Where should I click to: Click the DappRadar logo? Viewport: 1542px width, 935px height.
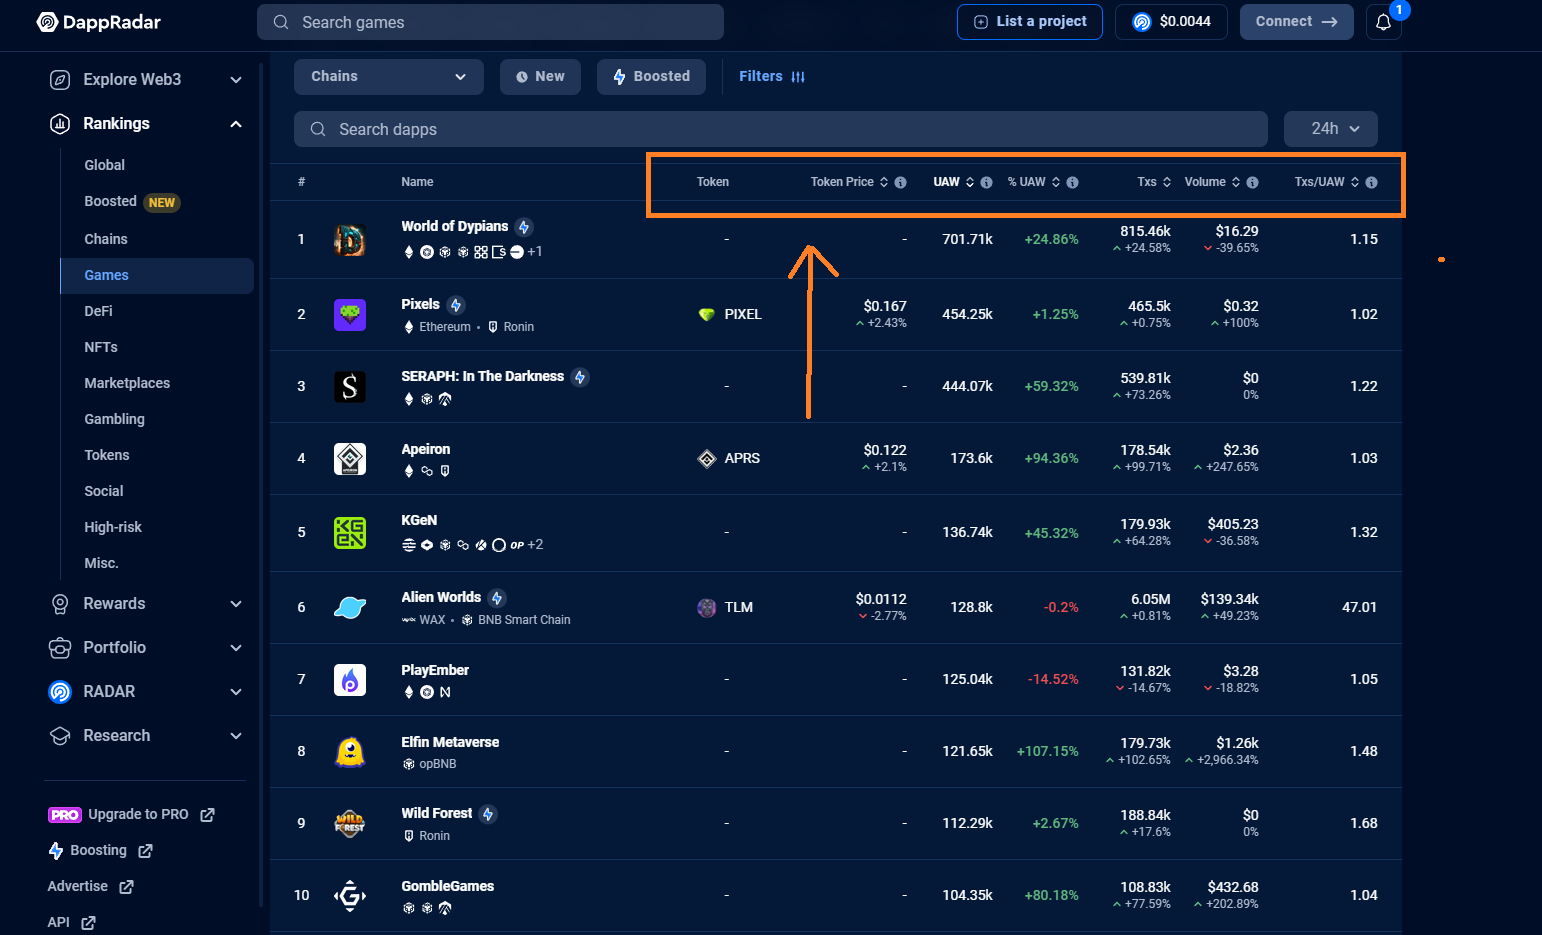tap(99, 22)
